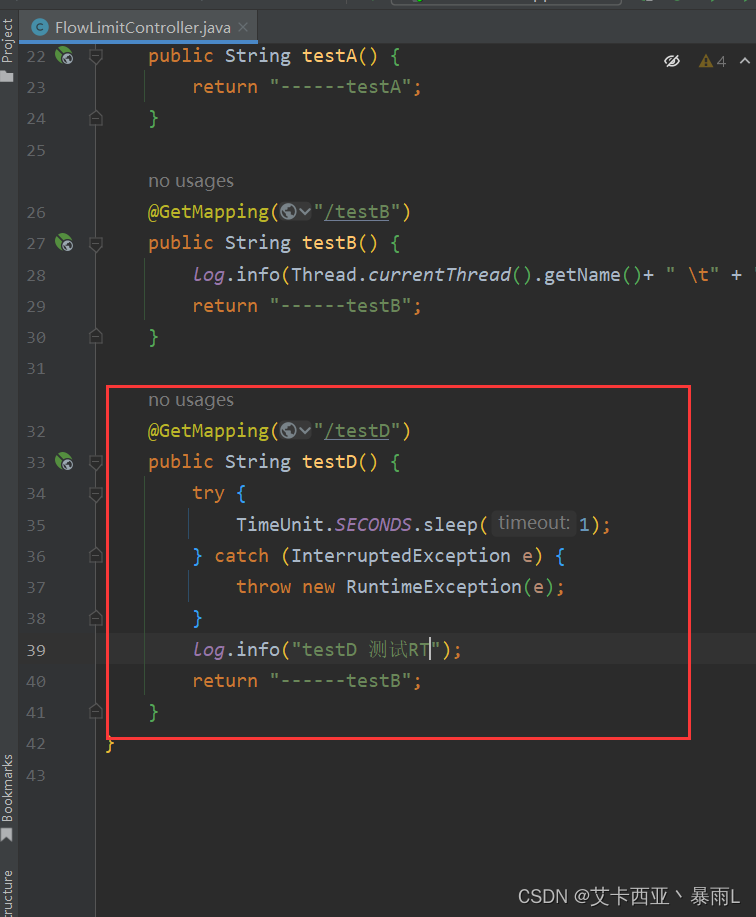
Task: Place cursor on "testB()" method name
Action: point(340,243)
